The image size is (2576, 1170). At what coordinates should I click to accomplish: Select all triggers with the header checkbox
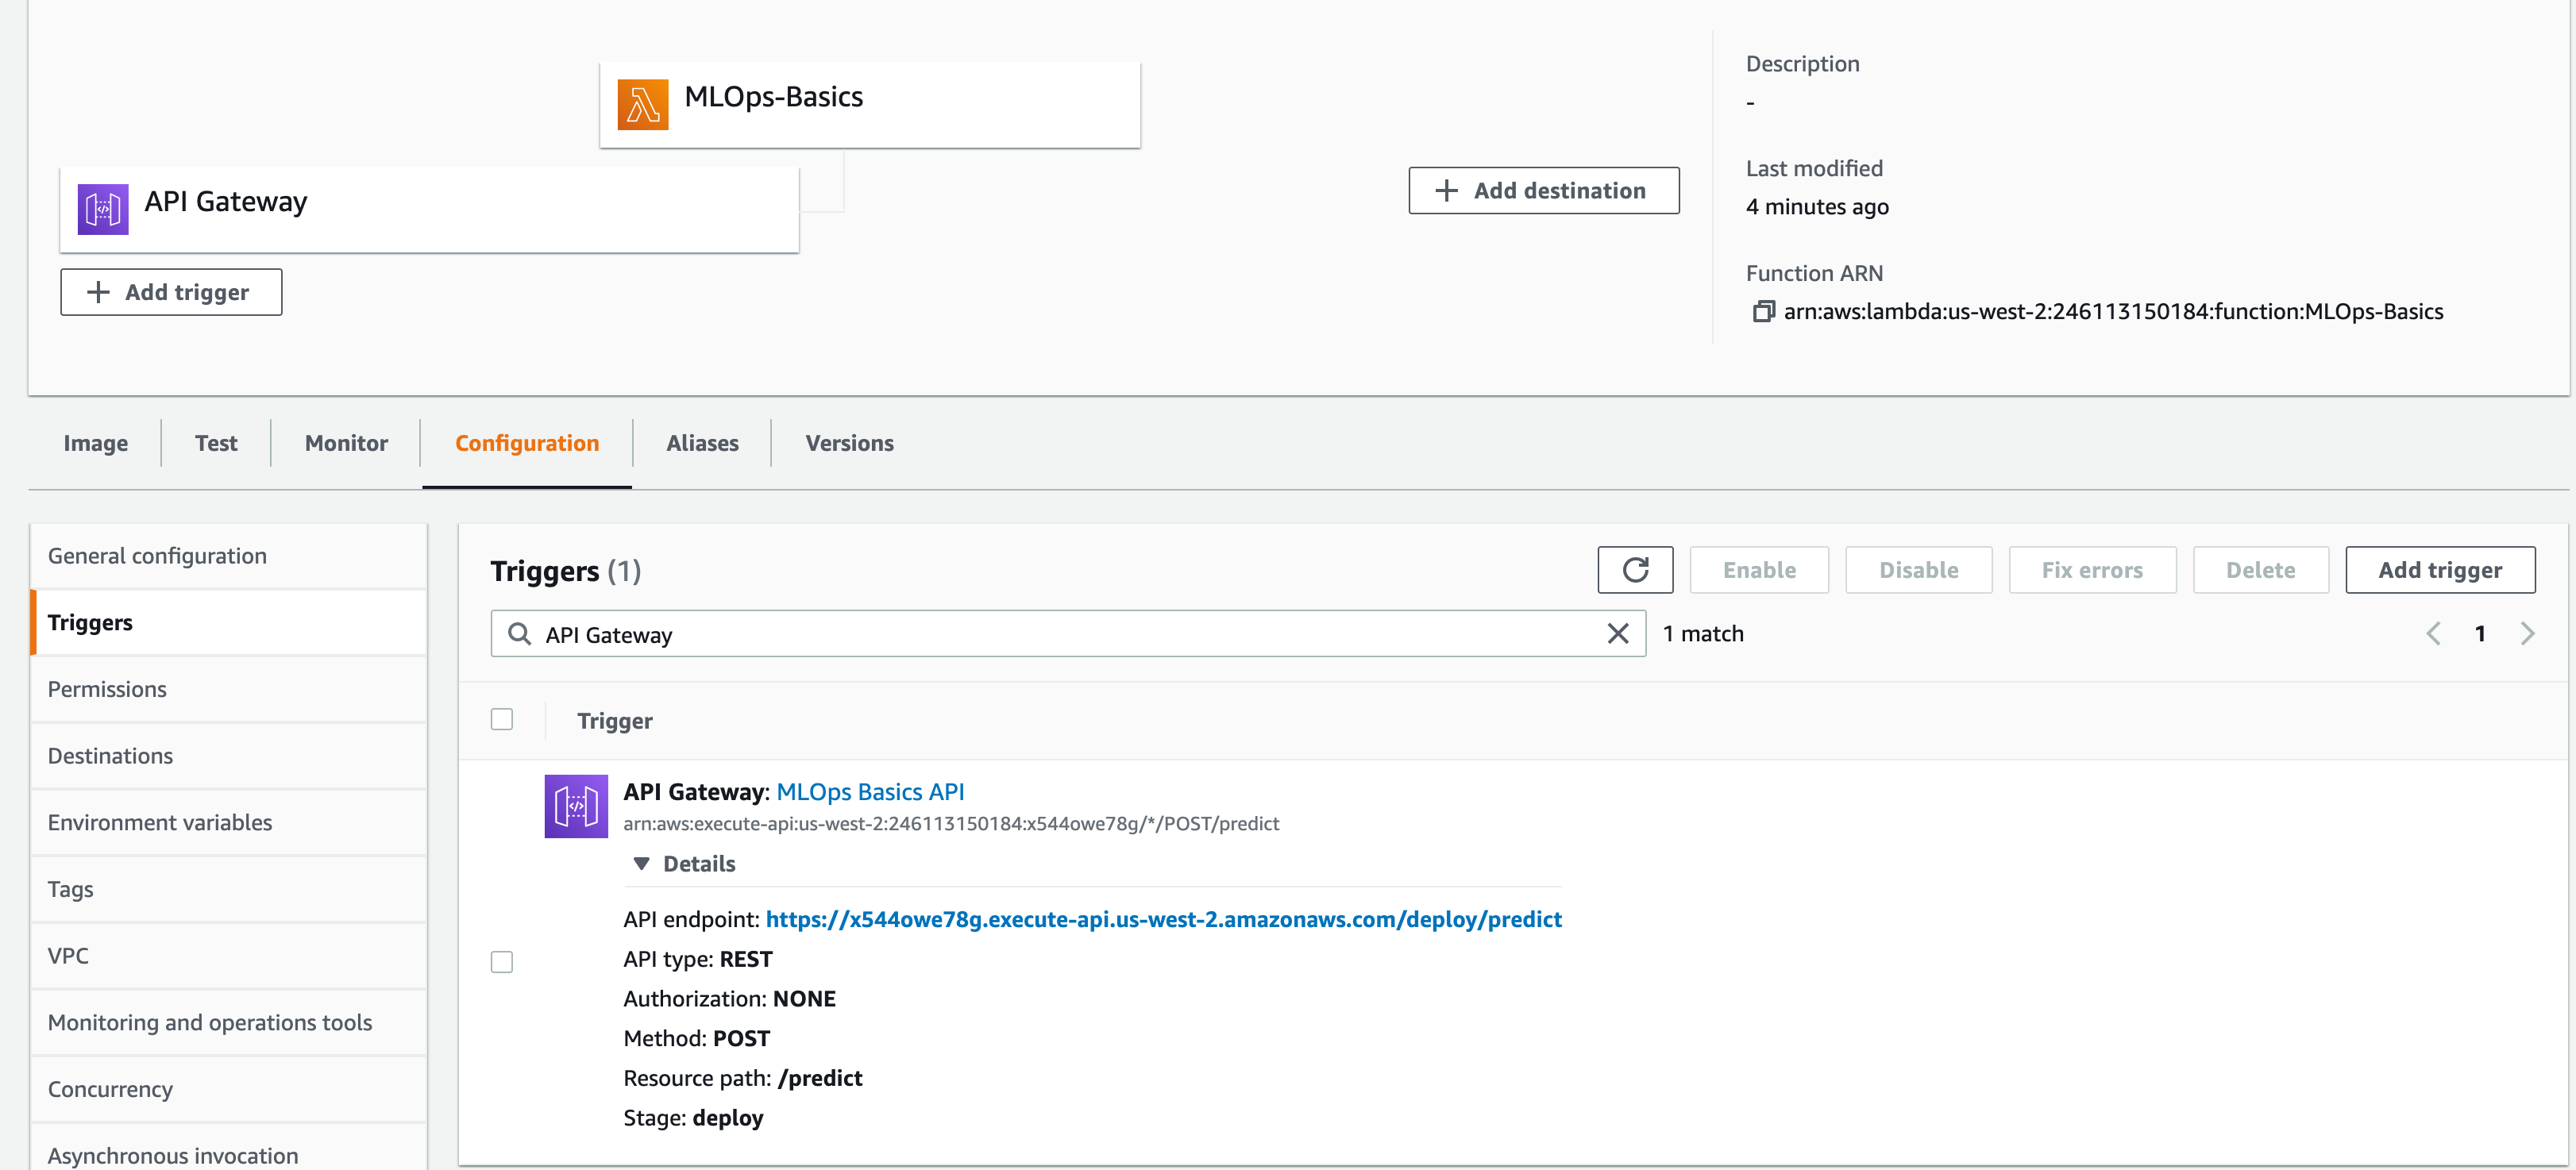[x=502, y=720]
